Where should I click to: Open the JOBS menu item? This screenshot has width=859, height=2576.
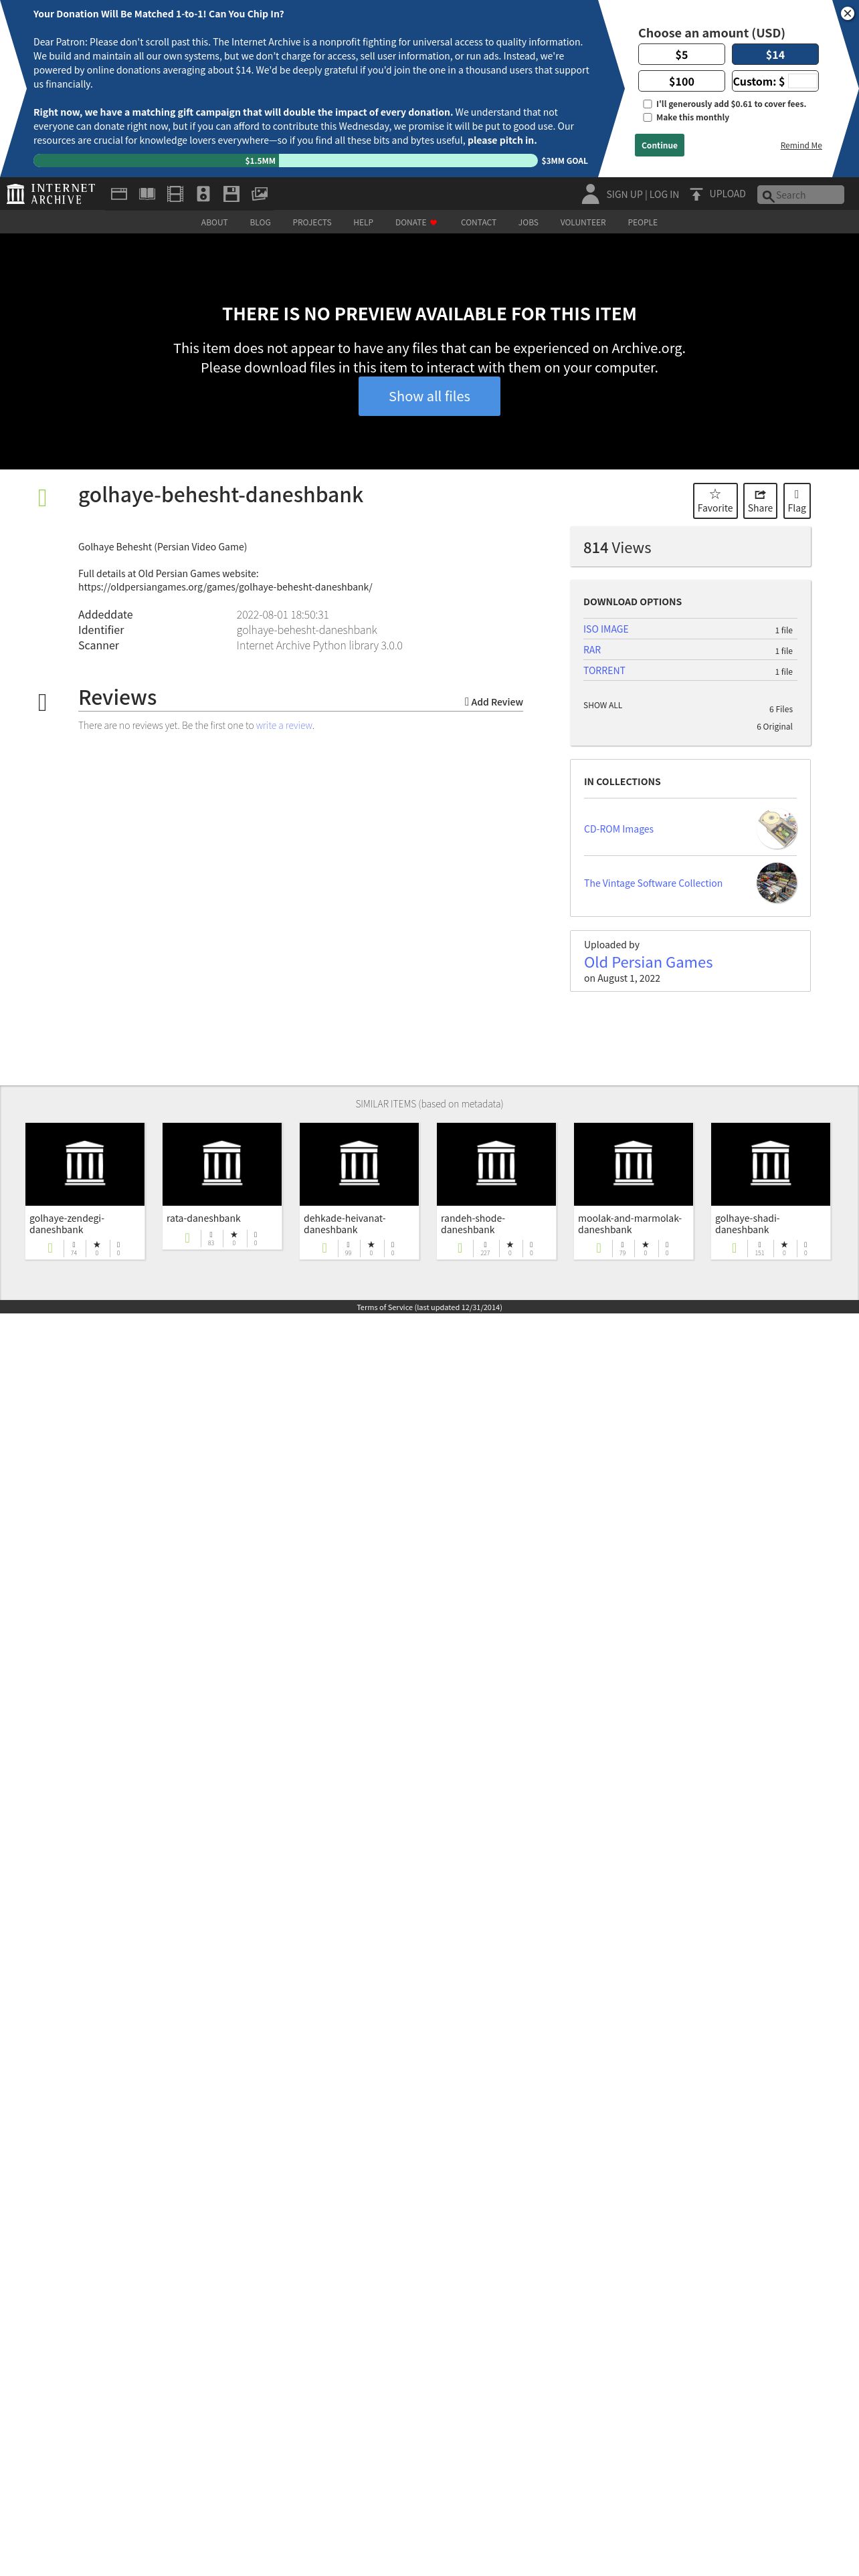528,223
